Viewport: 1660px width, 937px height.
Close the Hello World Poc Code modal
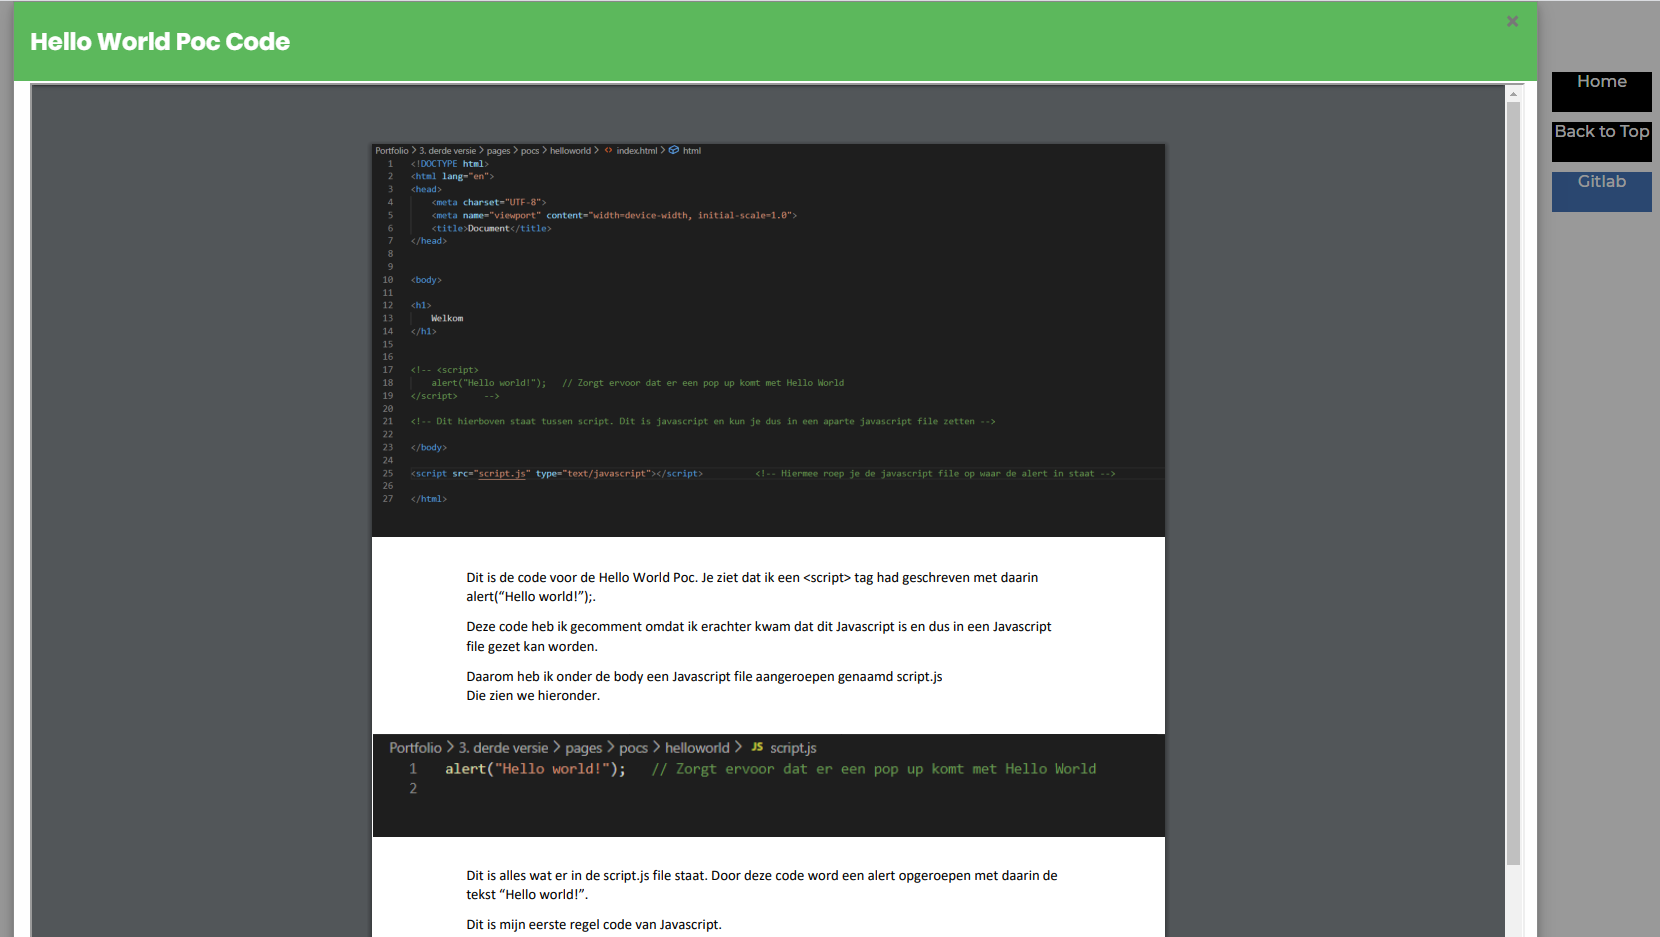coord(1512,21)
